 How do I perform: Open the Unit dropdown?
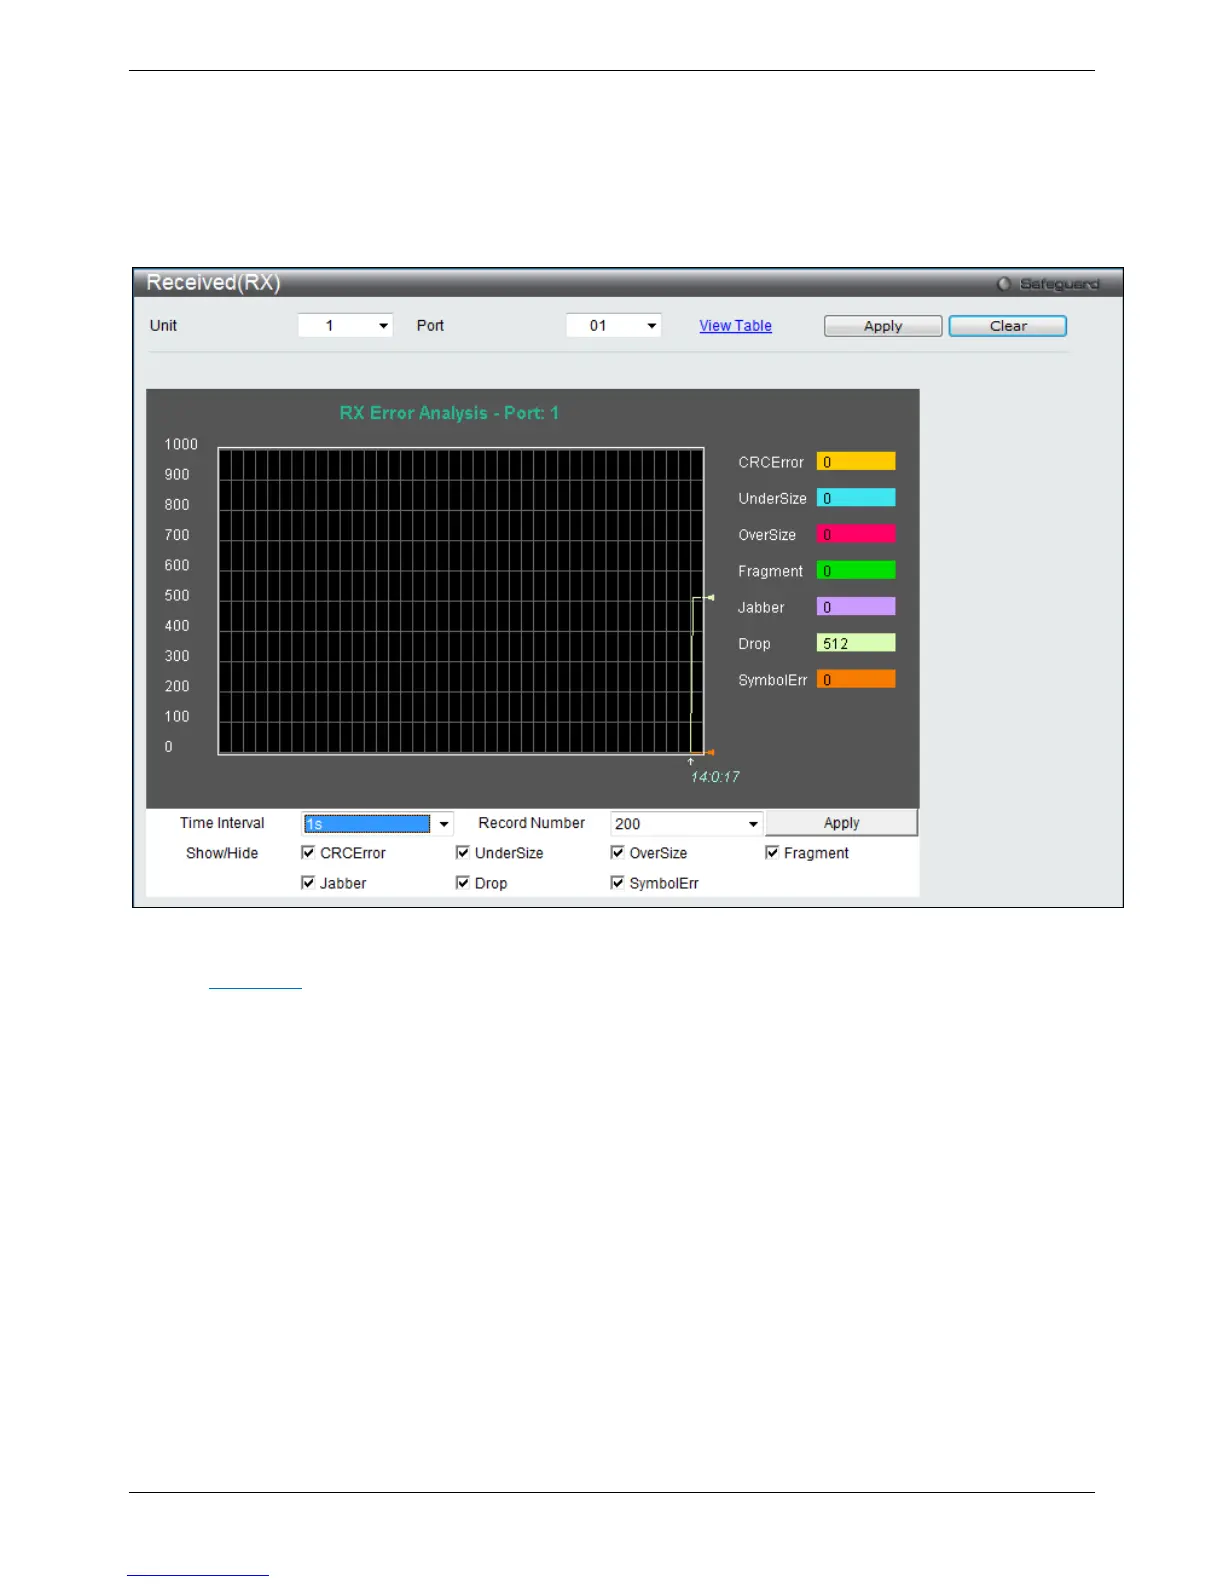pos(345,325)
